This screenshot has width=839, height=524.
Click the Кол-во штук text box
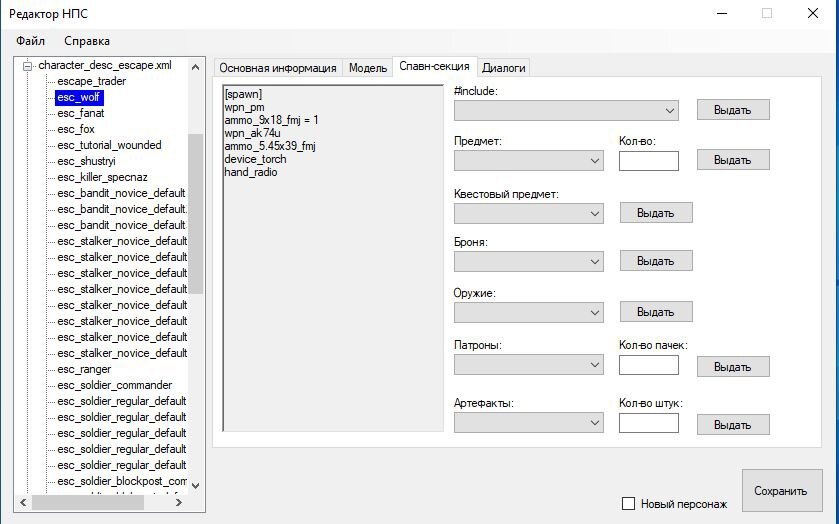click(648, 423)
